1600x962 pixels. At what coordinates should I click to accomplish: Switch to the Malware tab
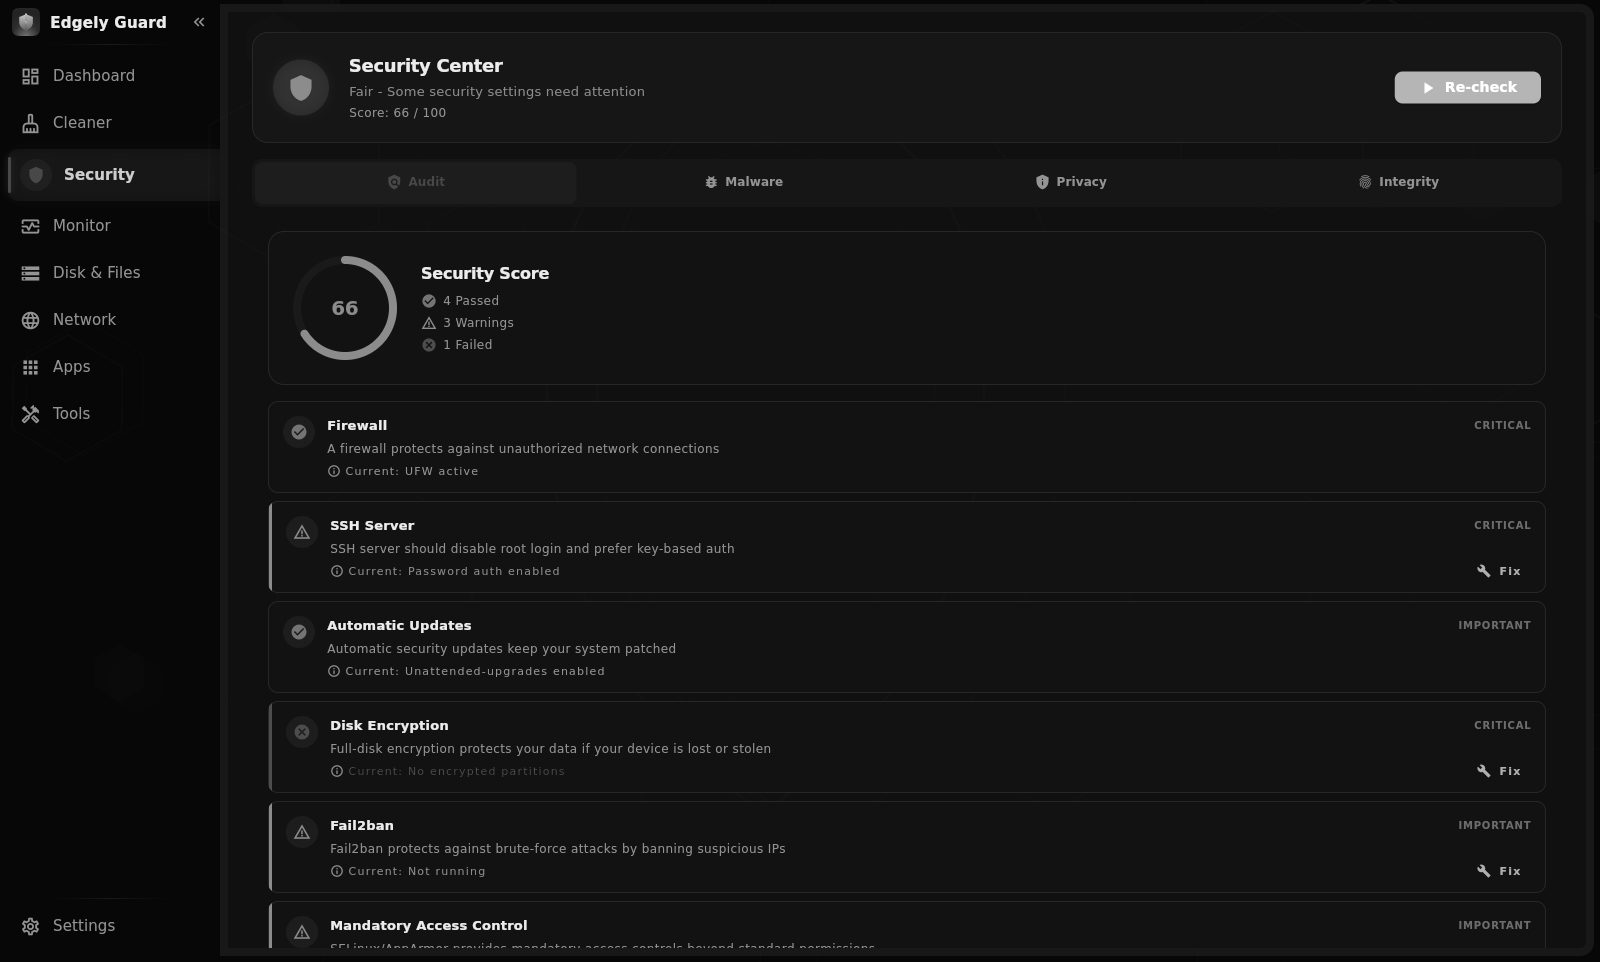[x=743, y=182]
